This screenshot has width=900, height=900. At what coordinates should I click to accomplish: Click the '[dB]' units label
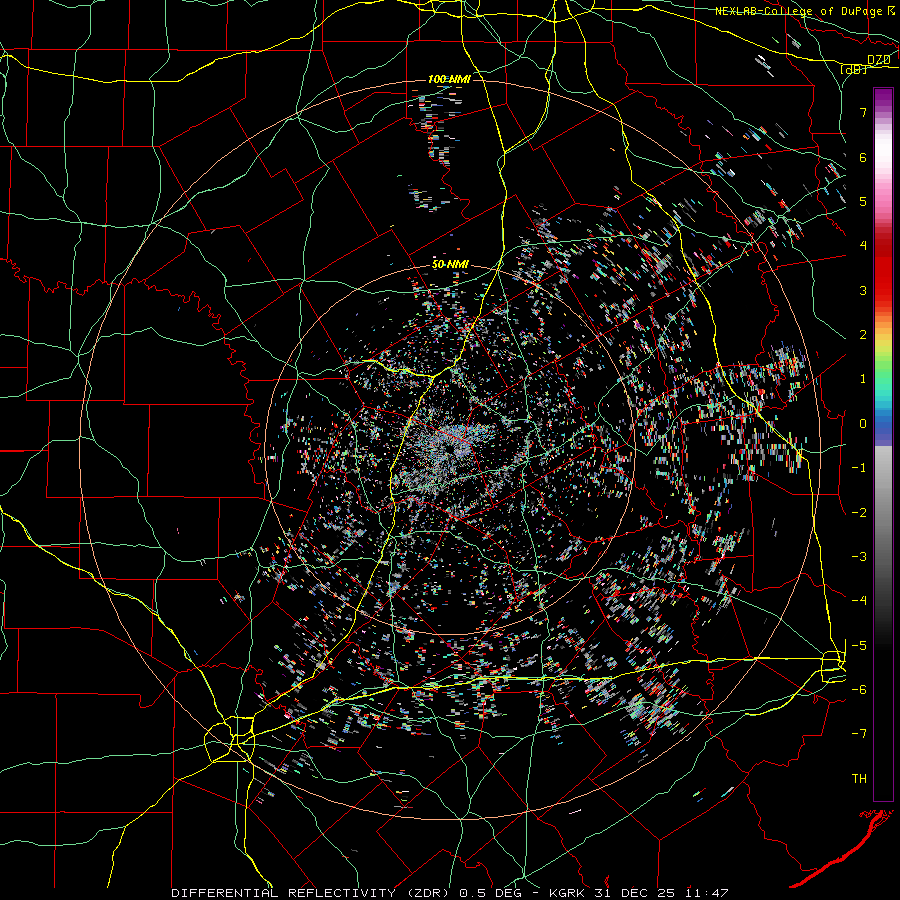[854, 69]
